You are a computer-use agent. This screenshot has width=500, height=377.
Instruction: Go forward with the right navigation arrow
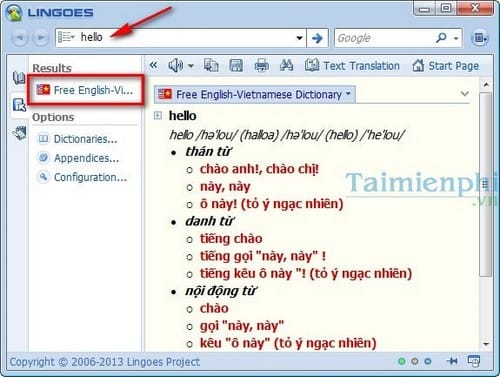tap(41, 38)
